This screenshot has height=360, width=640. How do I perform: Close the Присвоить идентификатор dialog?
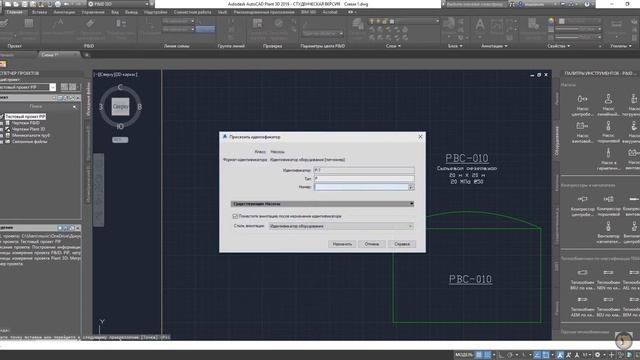pos(420,137)
